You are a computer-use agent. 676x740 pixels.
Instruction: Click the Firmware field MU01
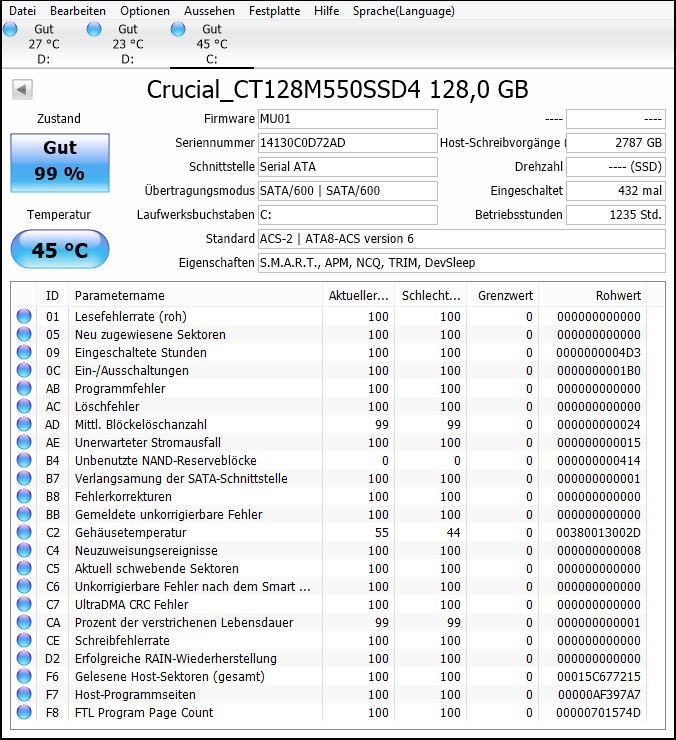tap(347, 119)
